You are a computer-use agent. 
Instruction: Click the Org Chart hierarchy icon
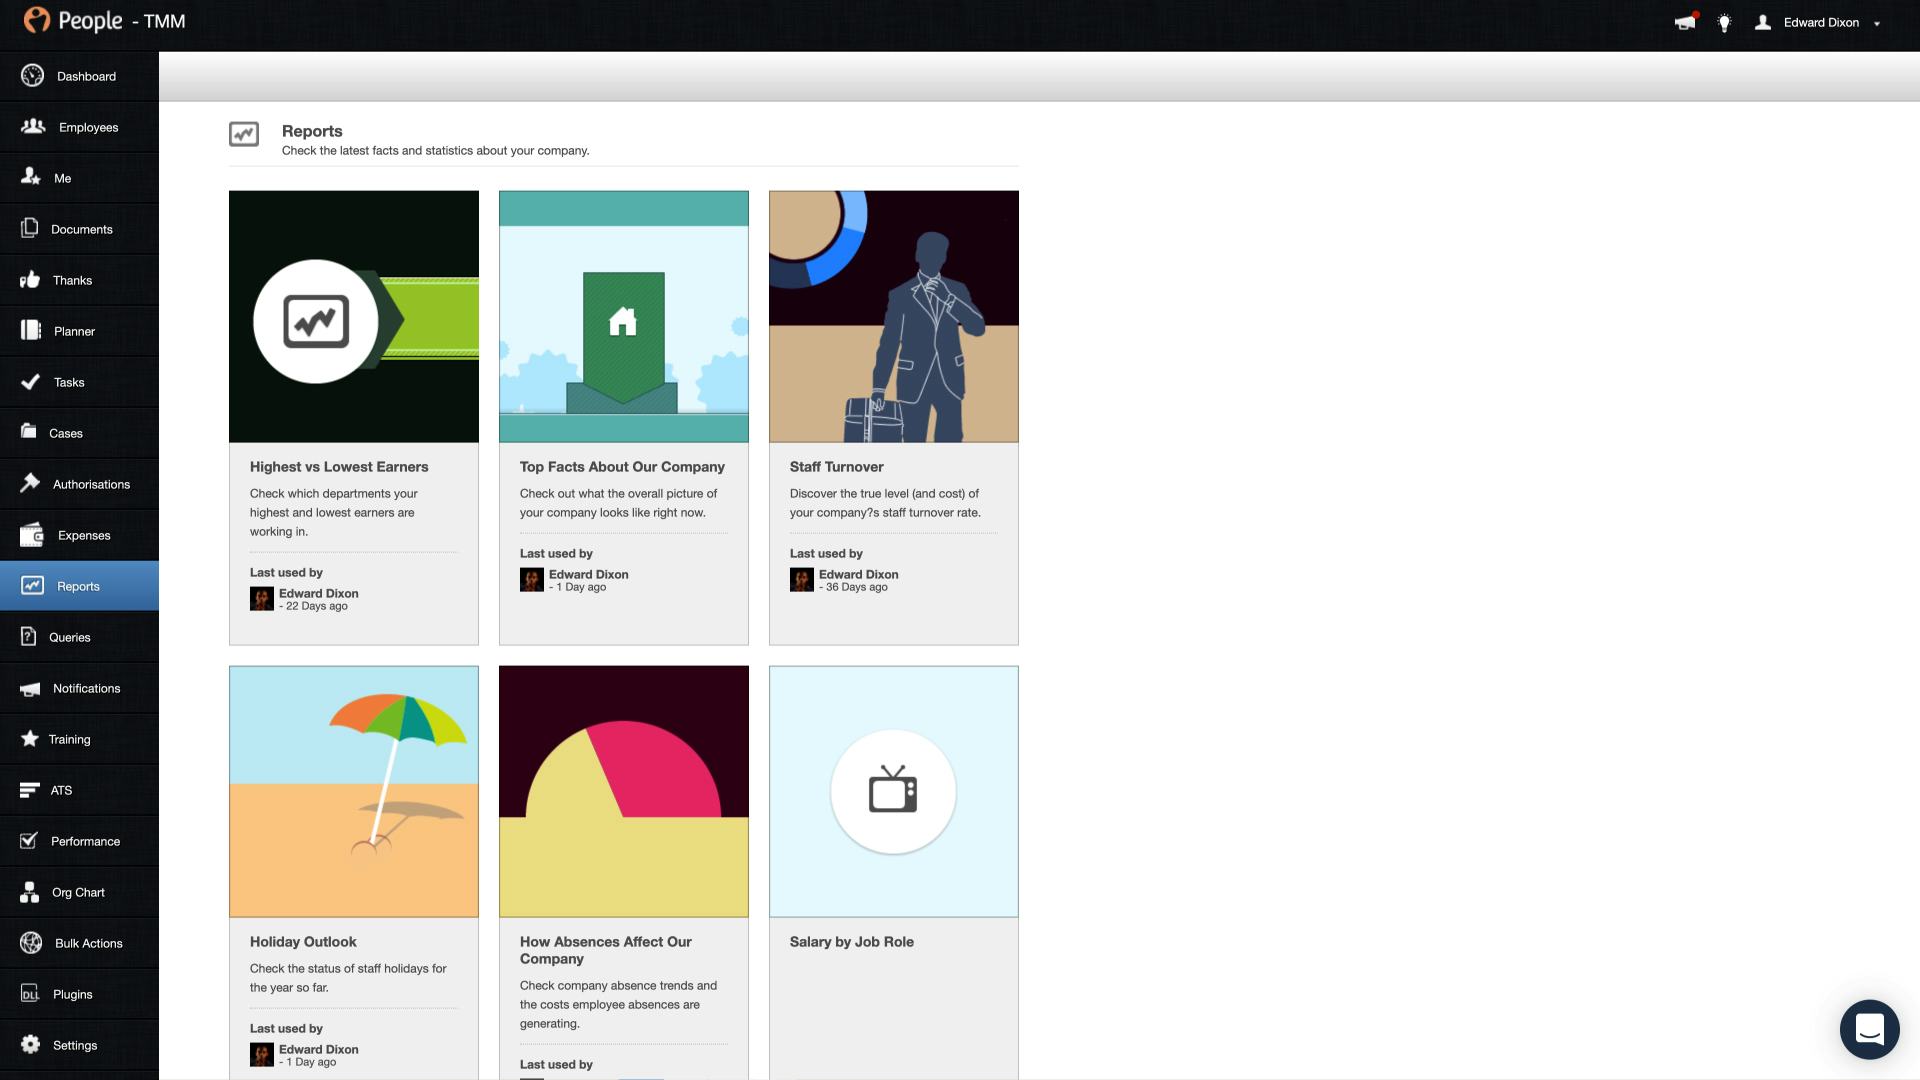[30, 892]
